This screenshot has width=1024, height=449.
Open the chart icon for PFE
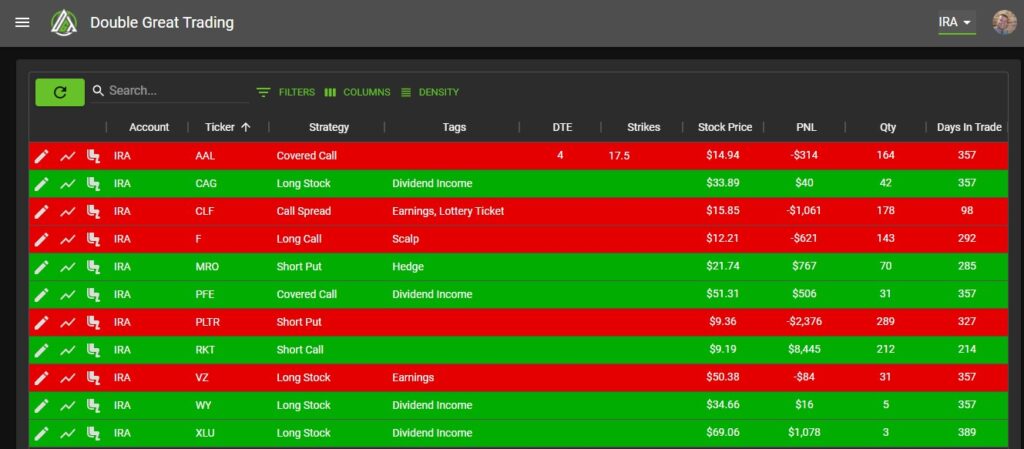(x=68, y=294)
